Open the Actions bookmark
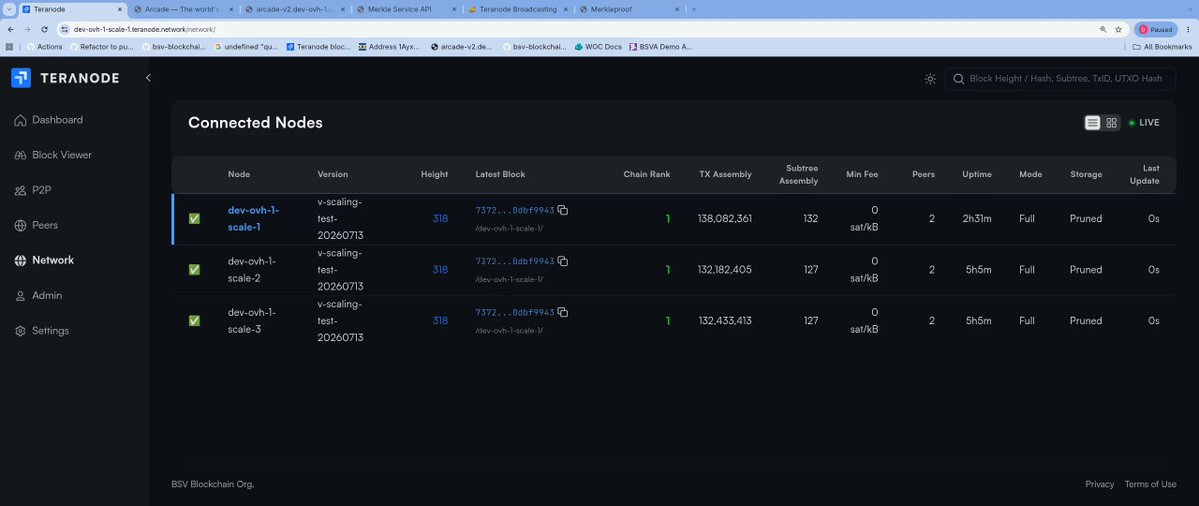The image size is (1199, 506). 44,47
